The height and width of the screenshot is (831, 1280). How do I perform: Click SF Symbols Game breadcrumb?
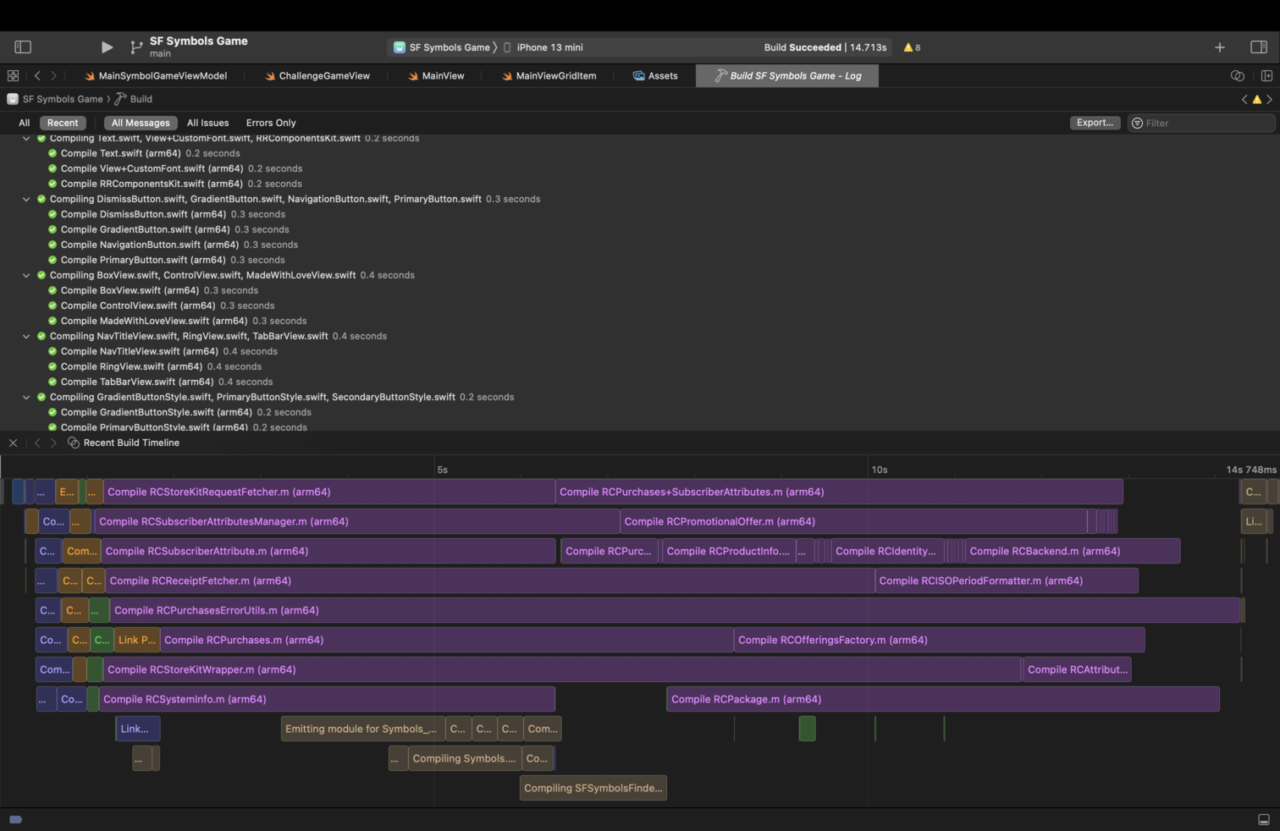click(56, 99)
